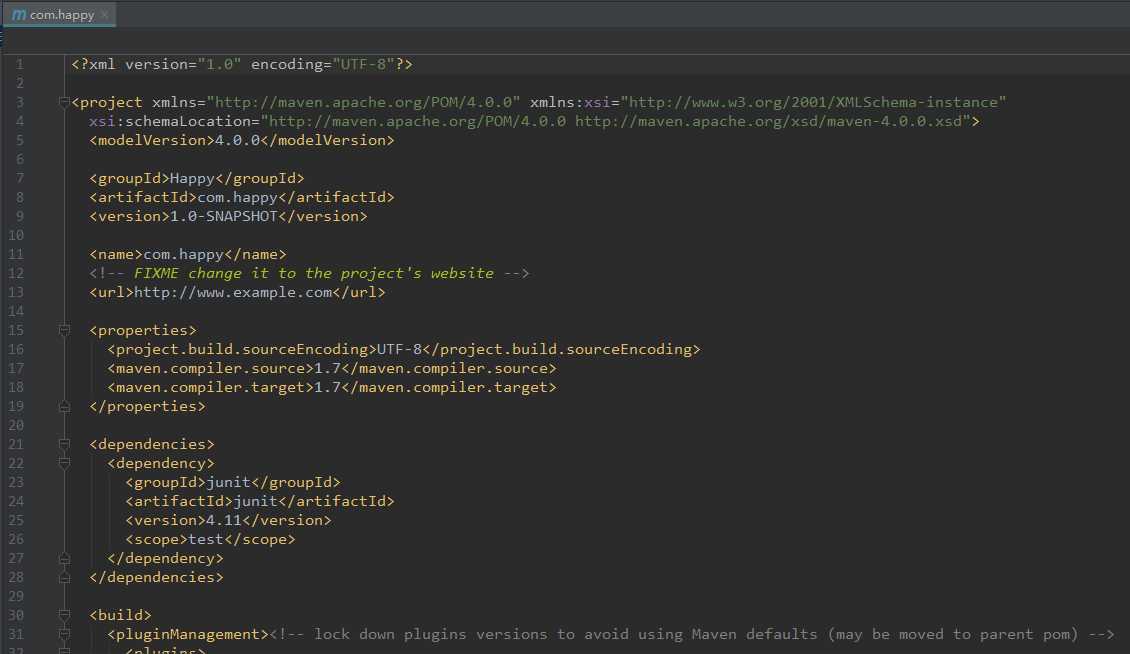The image size is (1130, 654).
Task: Click the maven.compiler.target 1.7 line
Action: pyautogui.click(x=332, y=387)
